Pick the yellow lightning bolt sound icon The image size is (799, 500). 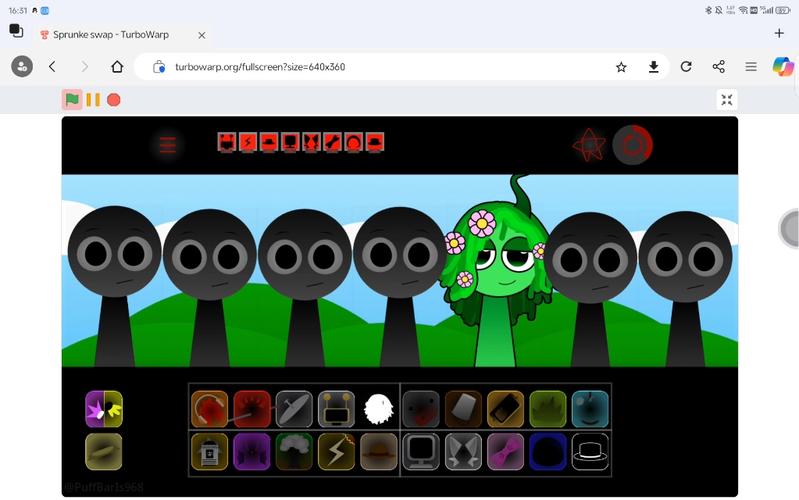pos(336,452)
